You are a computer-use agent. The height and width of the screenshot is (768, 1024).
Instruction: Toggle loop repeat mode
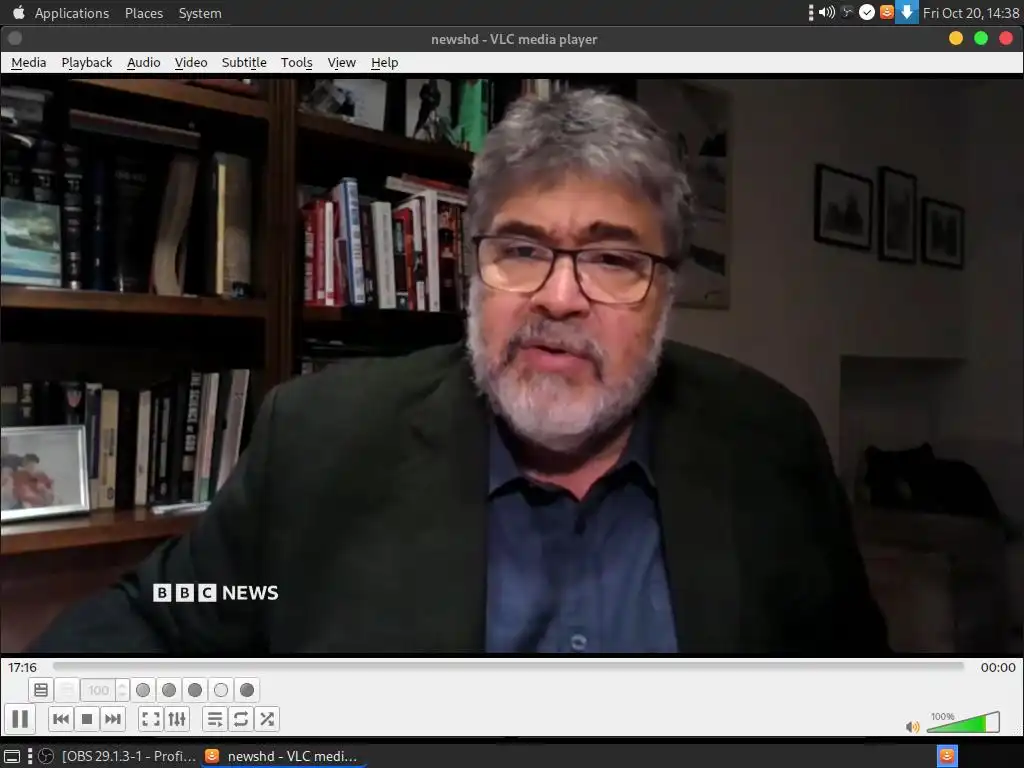tap(241, 719)
